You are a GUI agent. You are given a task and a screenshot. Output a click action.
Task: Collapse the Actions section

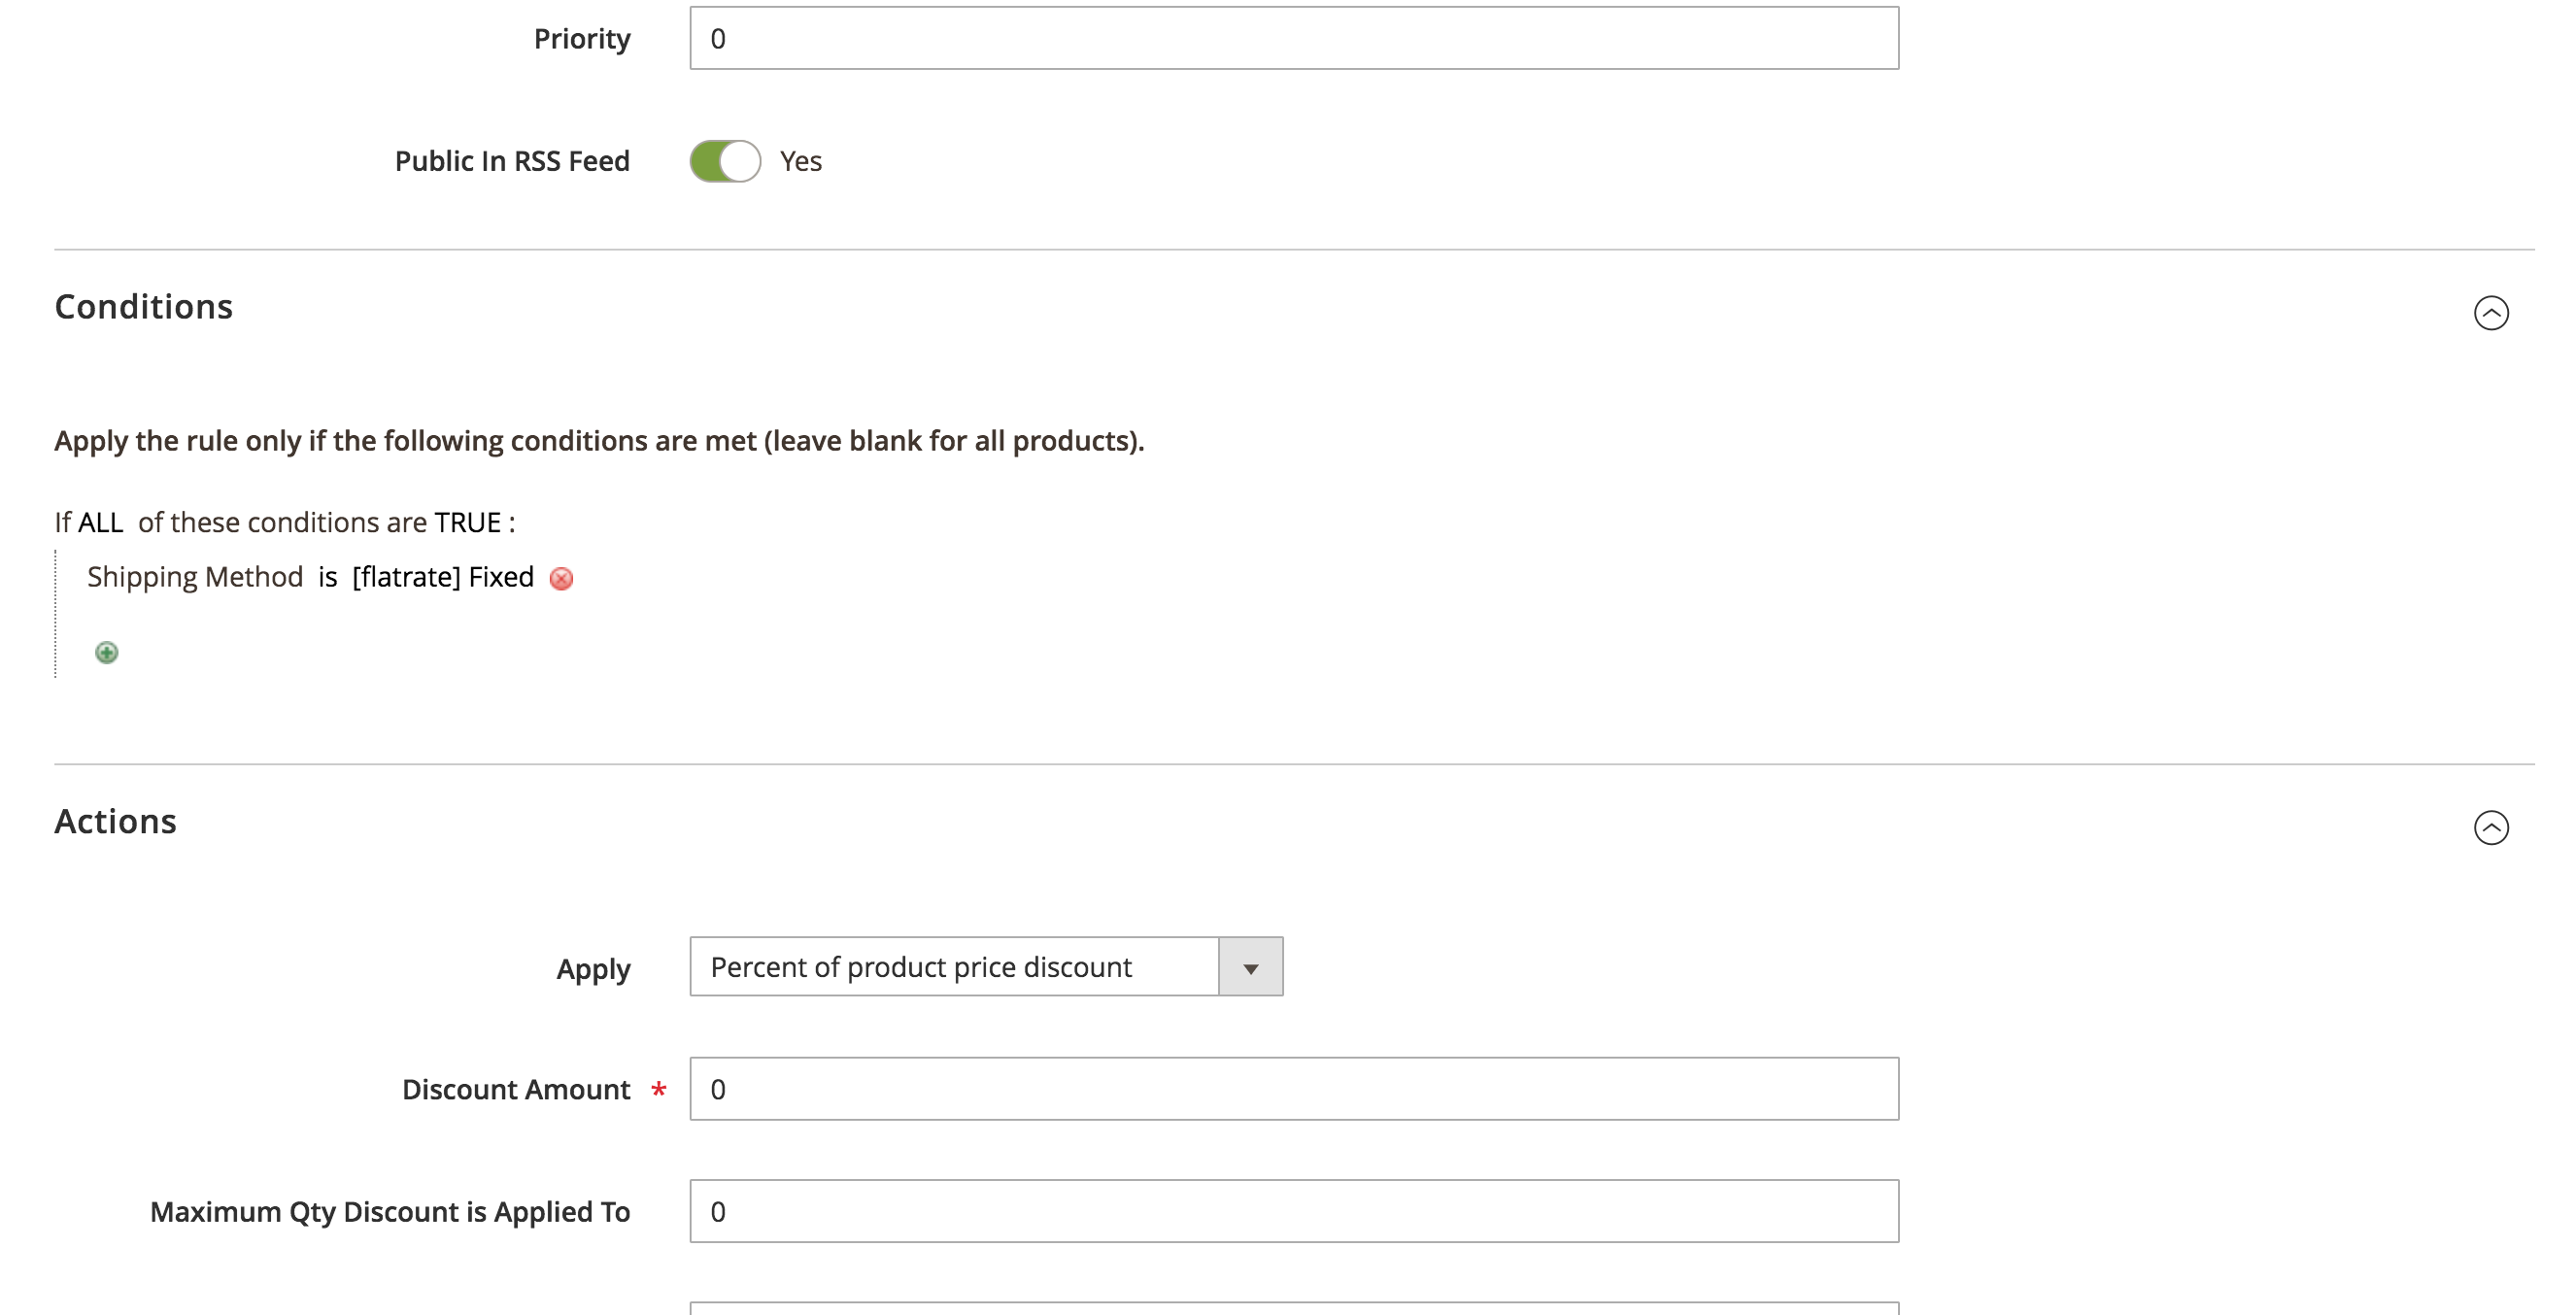[x=2491, y=828]
